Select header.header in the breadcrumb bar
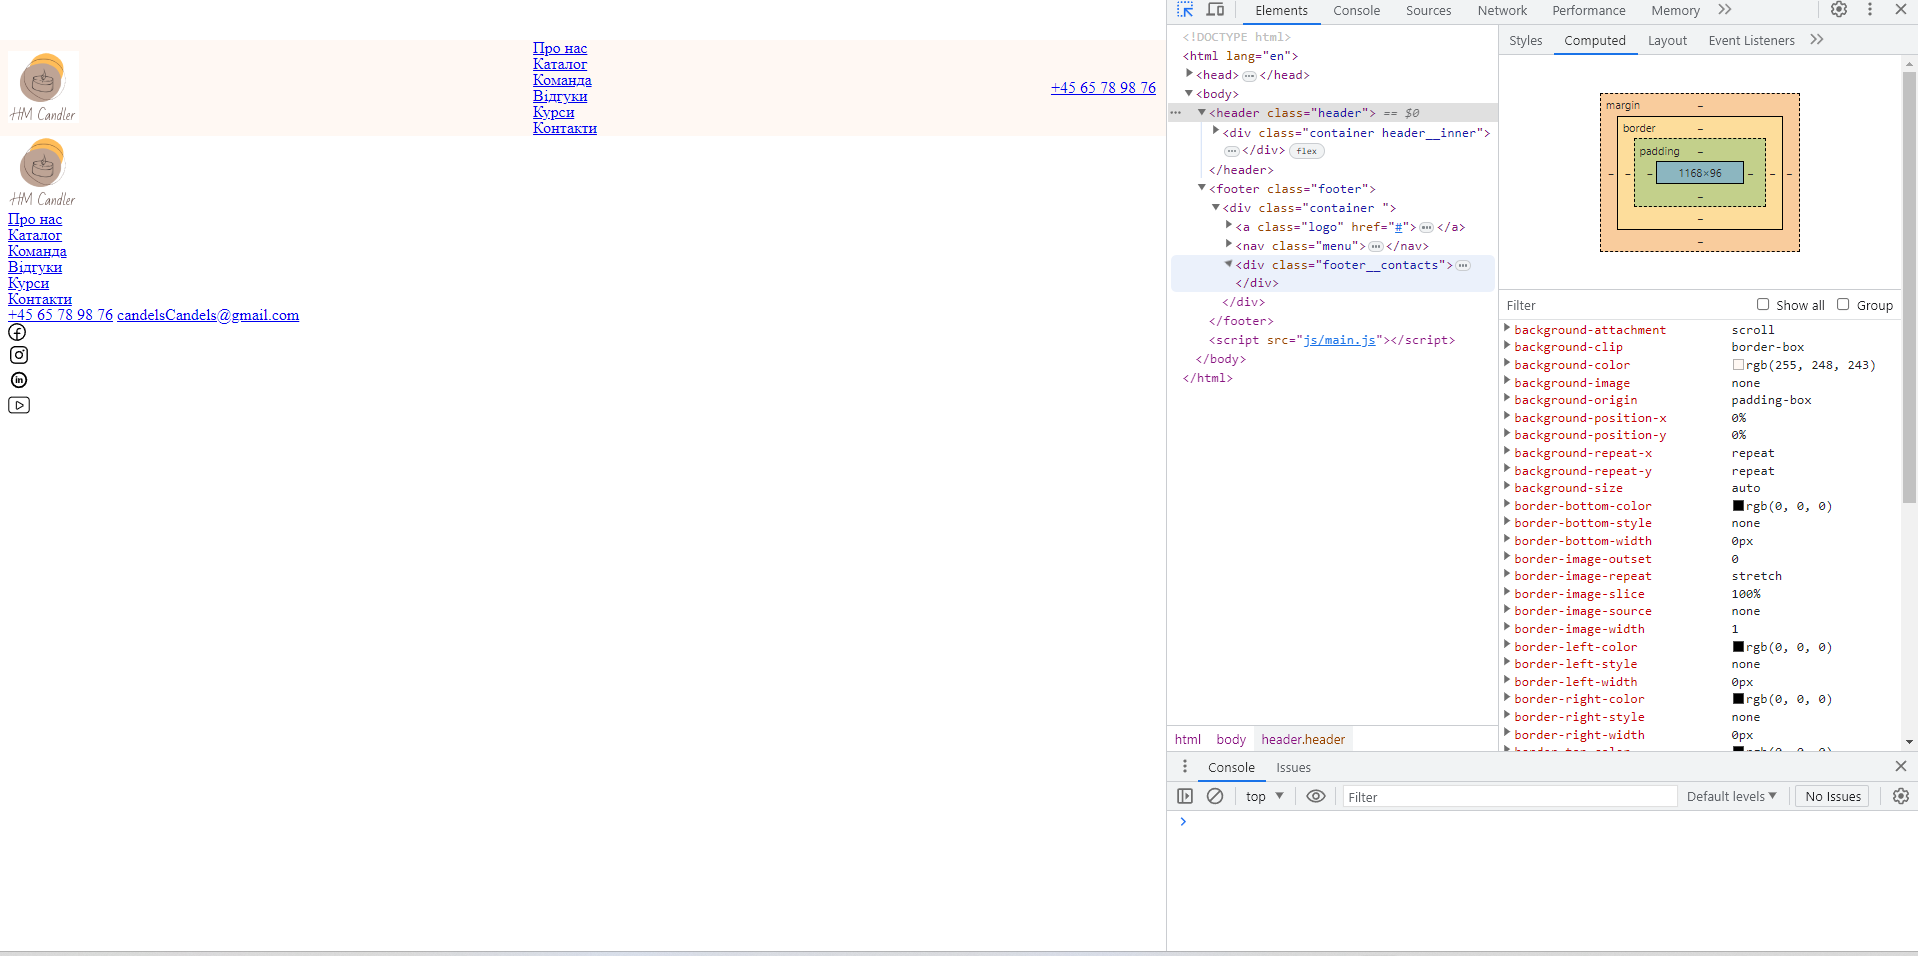The height and width of the screenshot is (956, 1918). tap(1303, 739)
